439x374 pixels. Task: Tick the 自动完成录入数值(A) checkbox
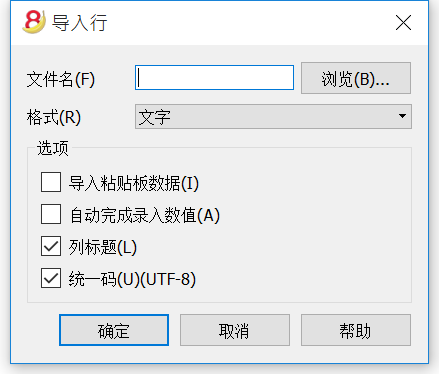tap(51, 214)
